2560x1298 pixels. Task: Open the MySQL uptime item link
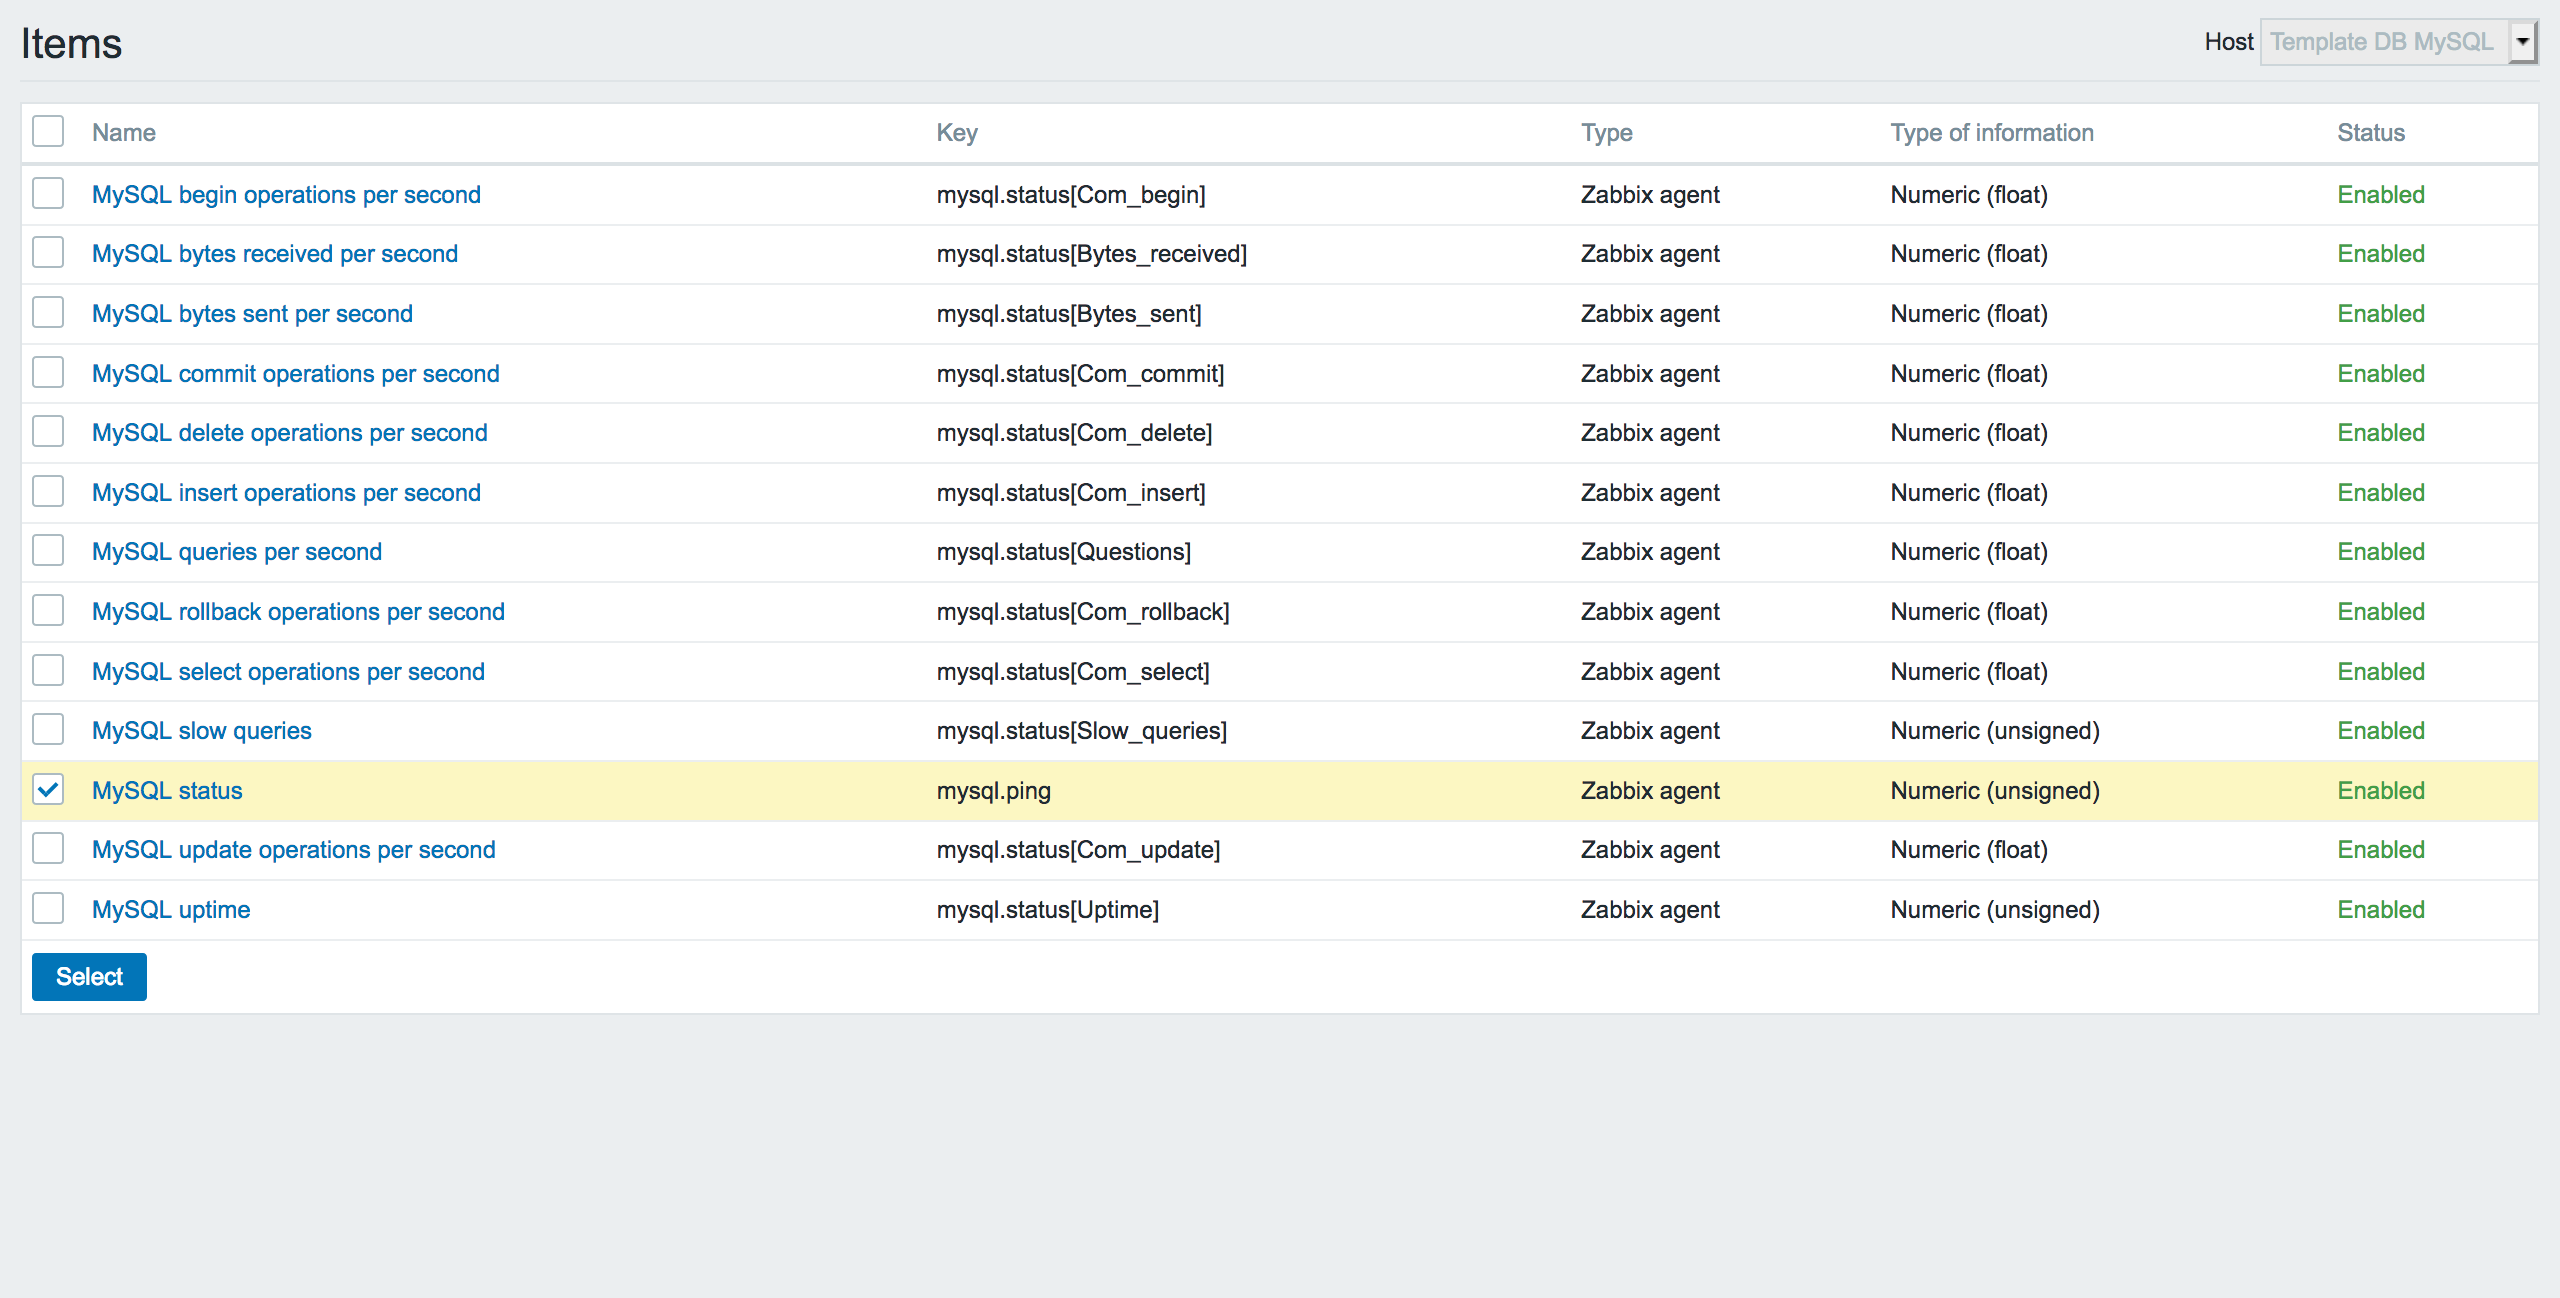[x=171, y=910]
